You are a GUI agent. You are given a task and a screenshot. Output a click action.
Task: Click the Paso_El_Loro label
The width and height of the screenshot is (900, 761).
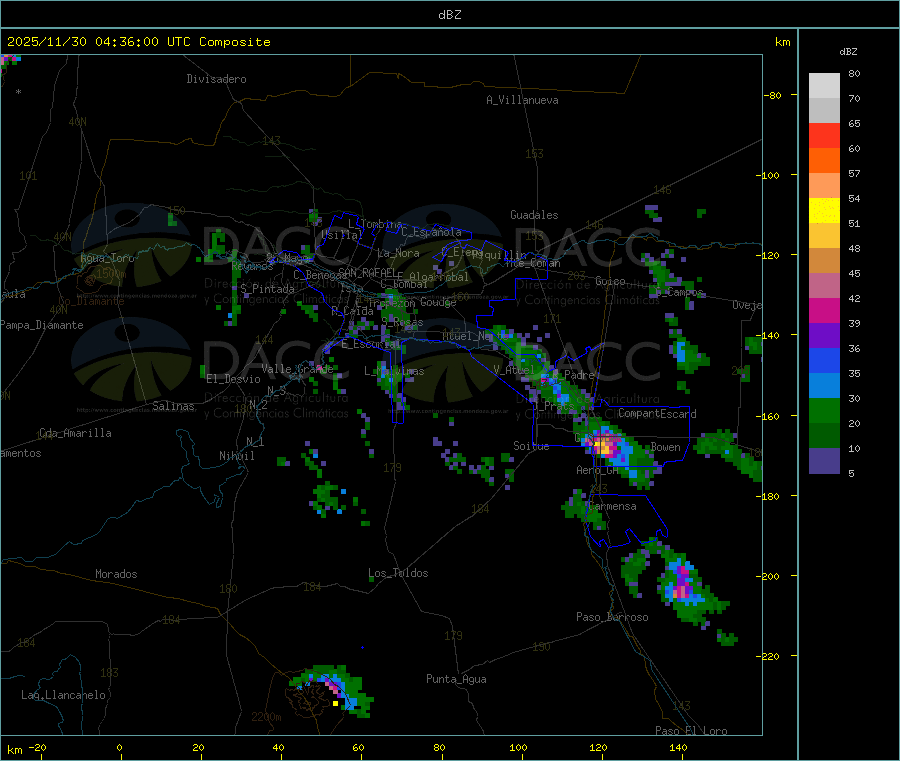691,731
